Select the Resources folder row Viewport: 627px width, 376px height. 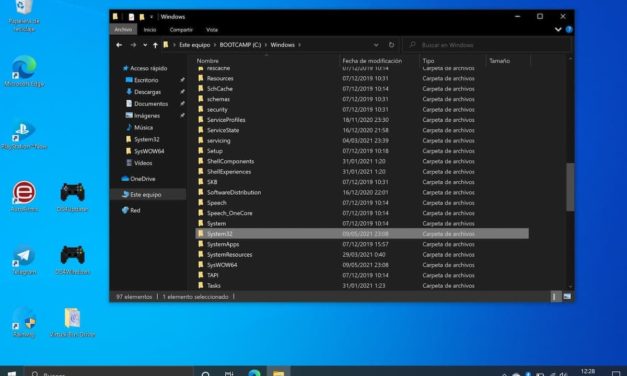click(362, 78)
